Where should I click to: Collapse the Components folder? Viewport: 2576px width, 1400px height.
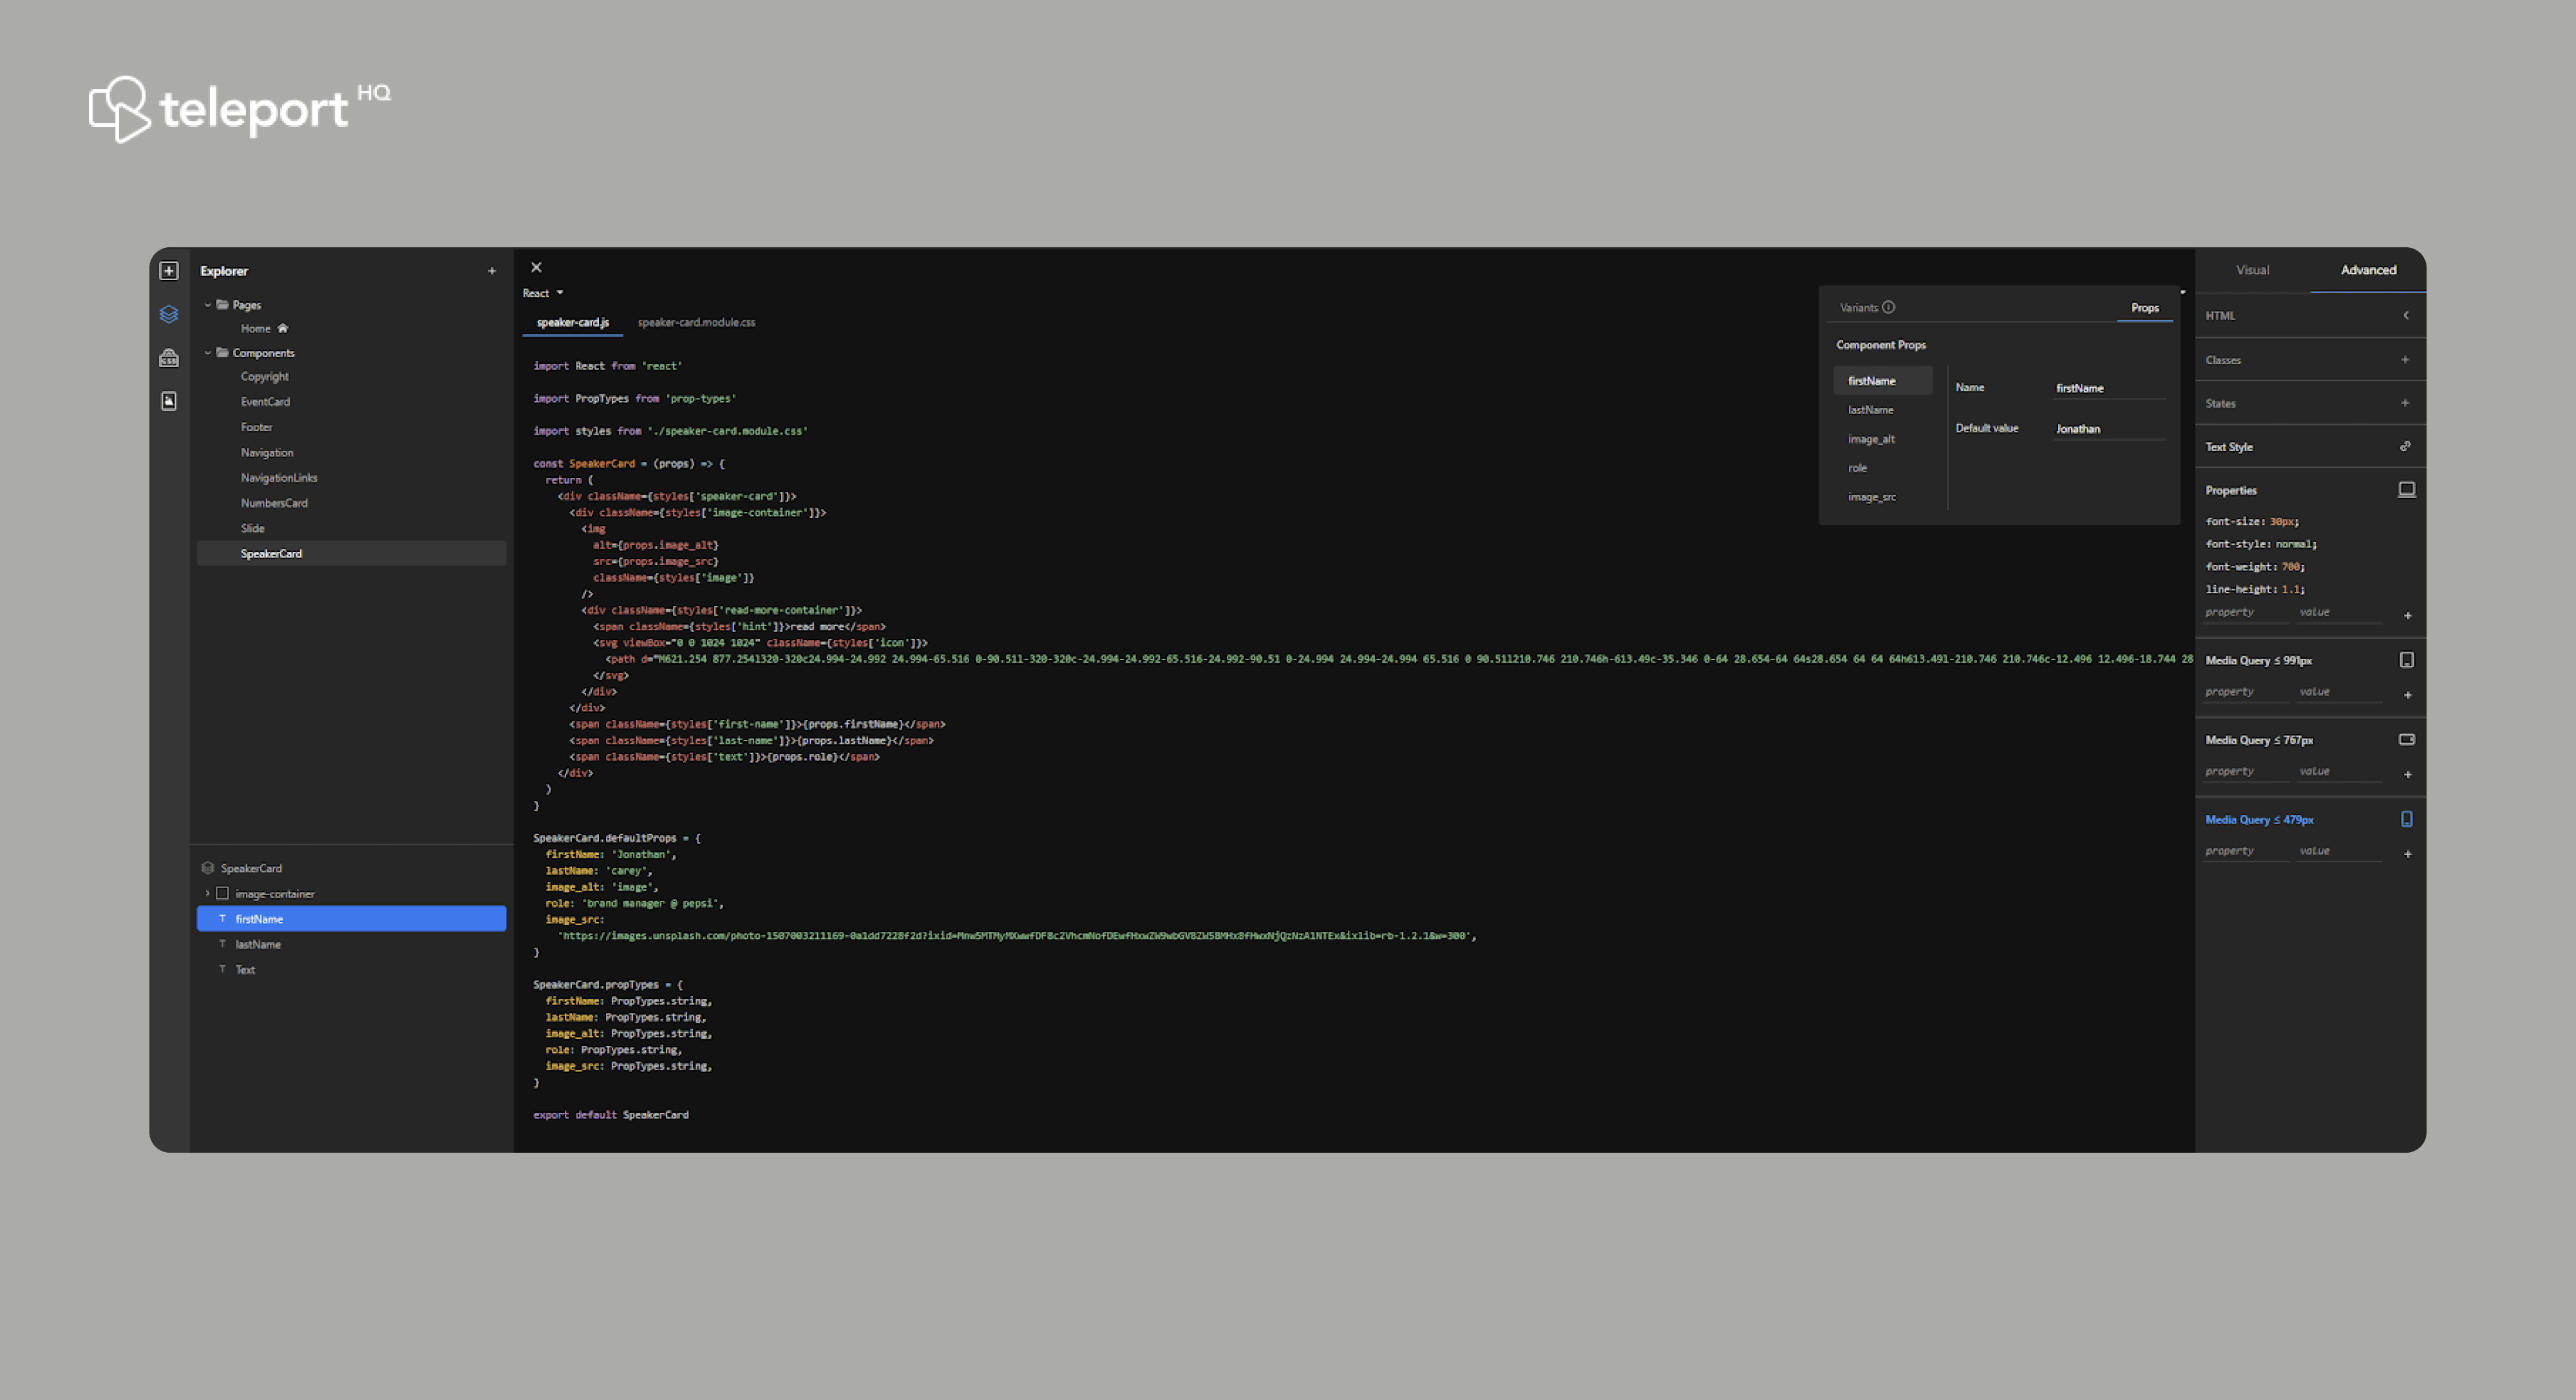pyautogui.click(x=208, y=353)
